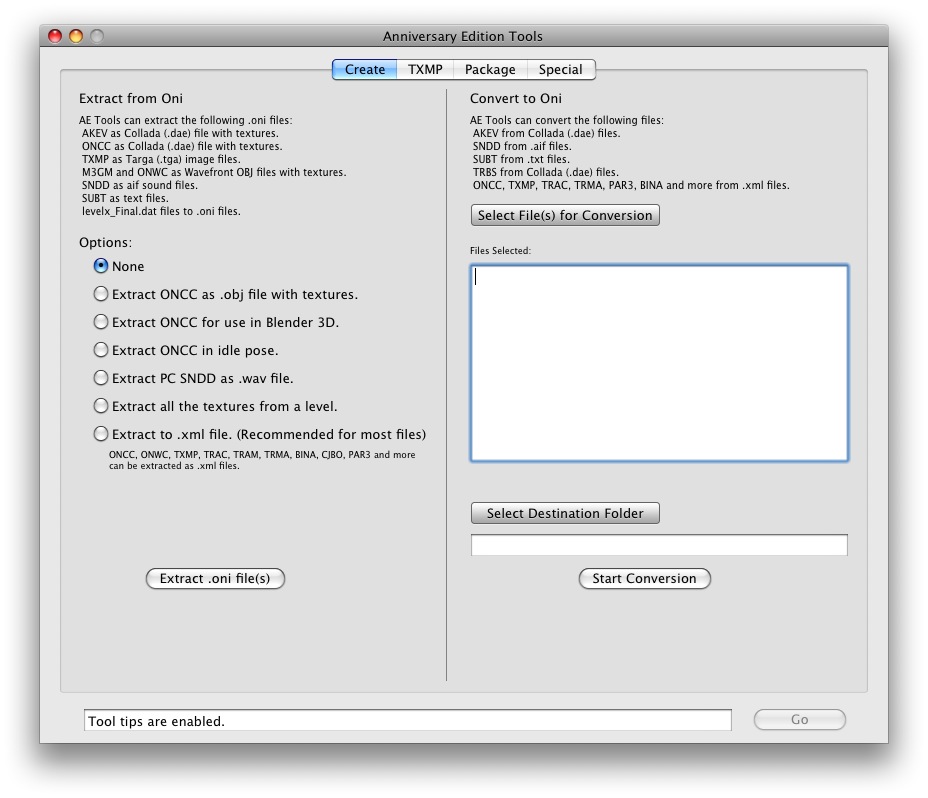Click Select File(s) for Conversion button
928x798 pixels.
565,215
